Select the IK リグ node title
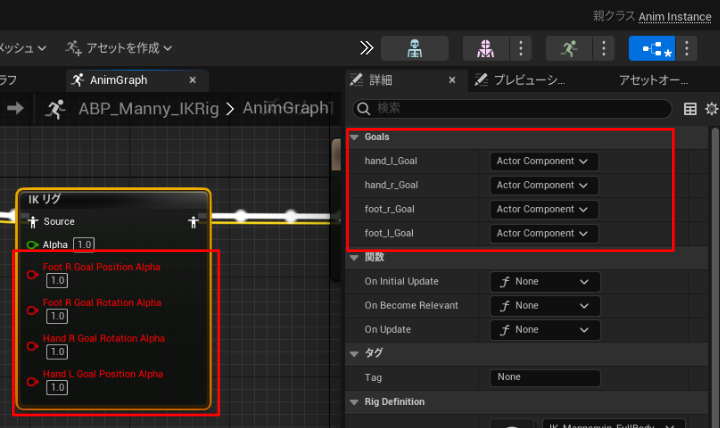 click(x=45, y=199)
